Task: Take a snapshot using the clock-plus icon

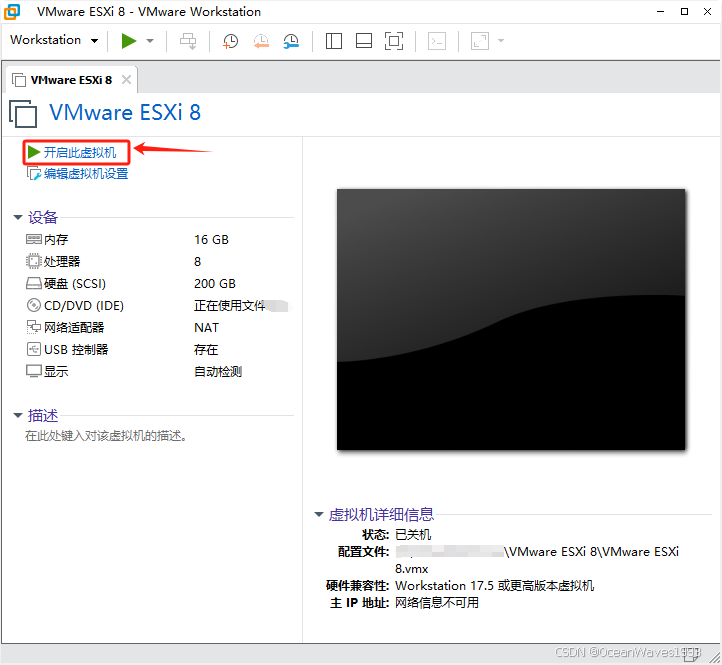Action: coord(230,41)
